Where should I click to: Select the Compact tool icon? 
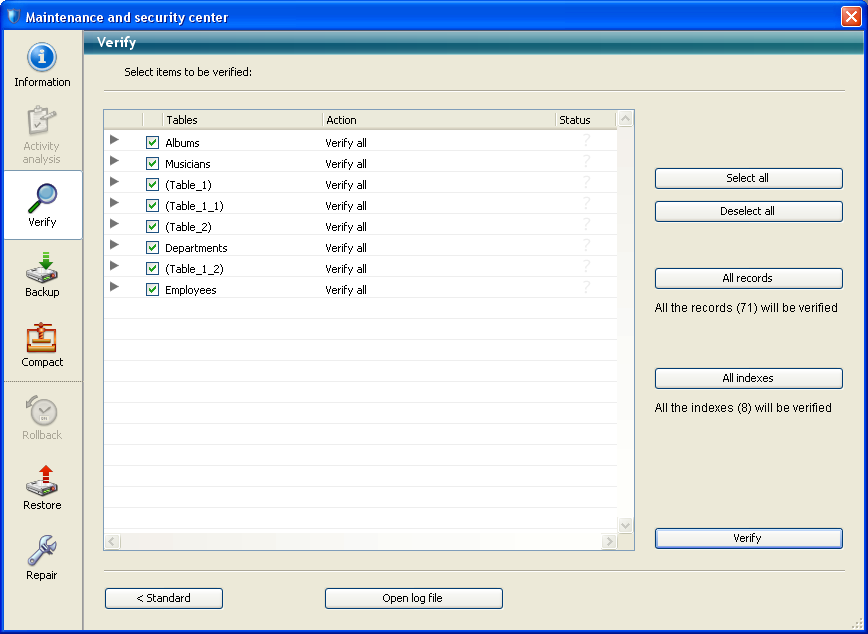pyautogui.click(x=42, y=338)
